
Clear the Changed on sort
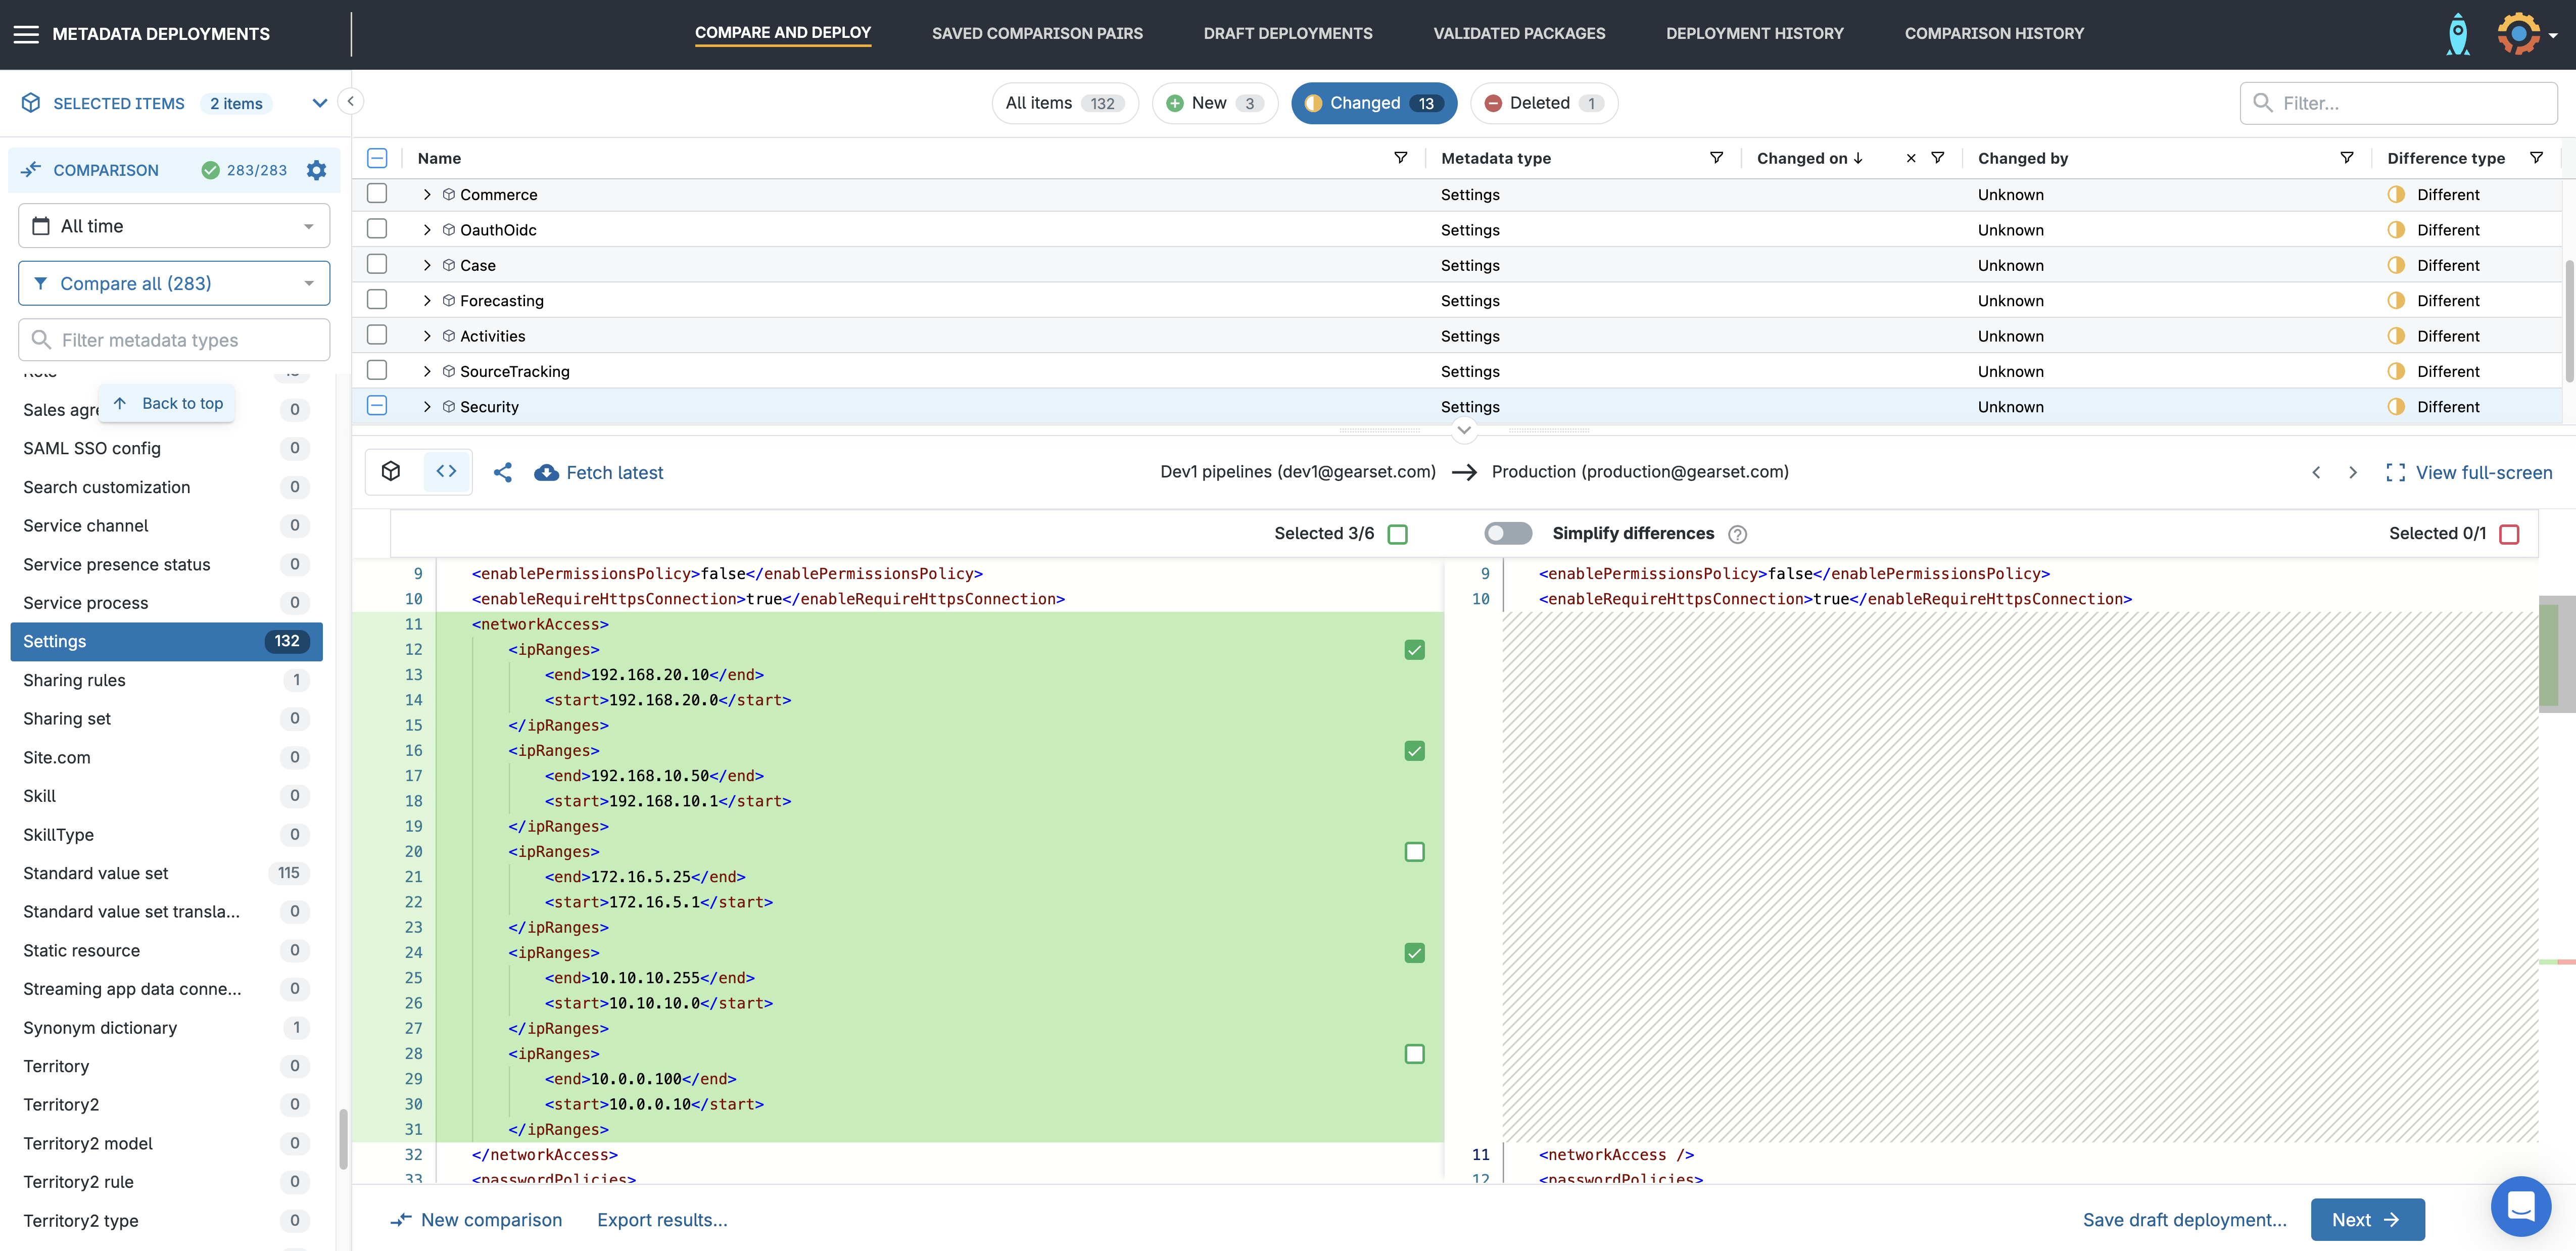1910,158
